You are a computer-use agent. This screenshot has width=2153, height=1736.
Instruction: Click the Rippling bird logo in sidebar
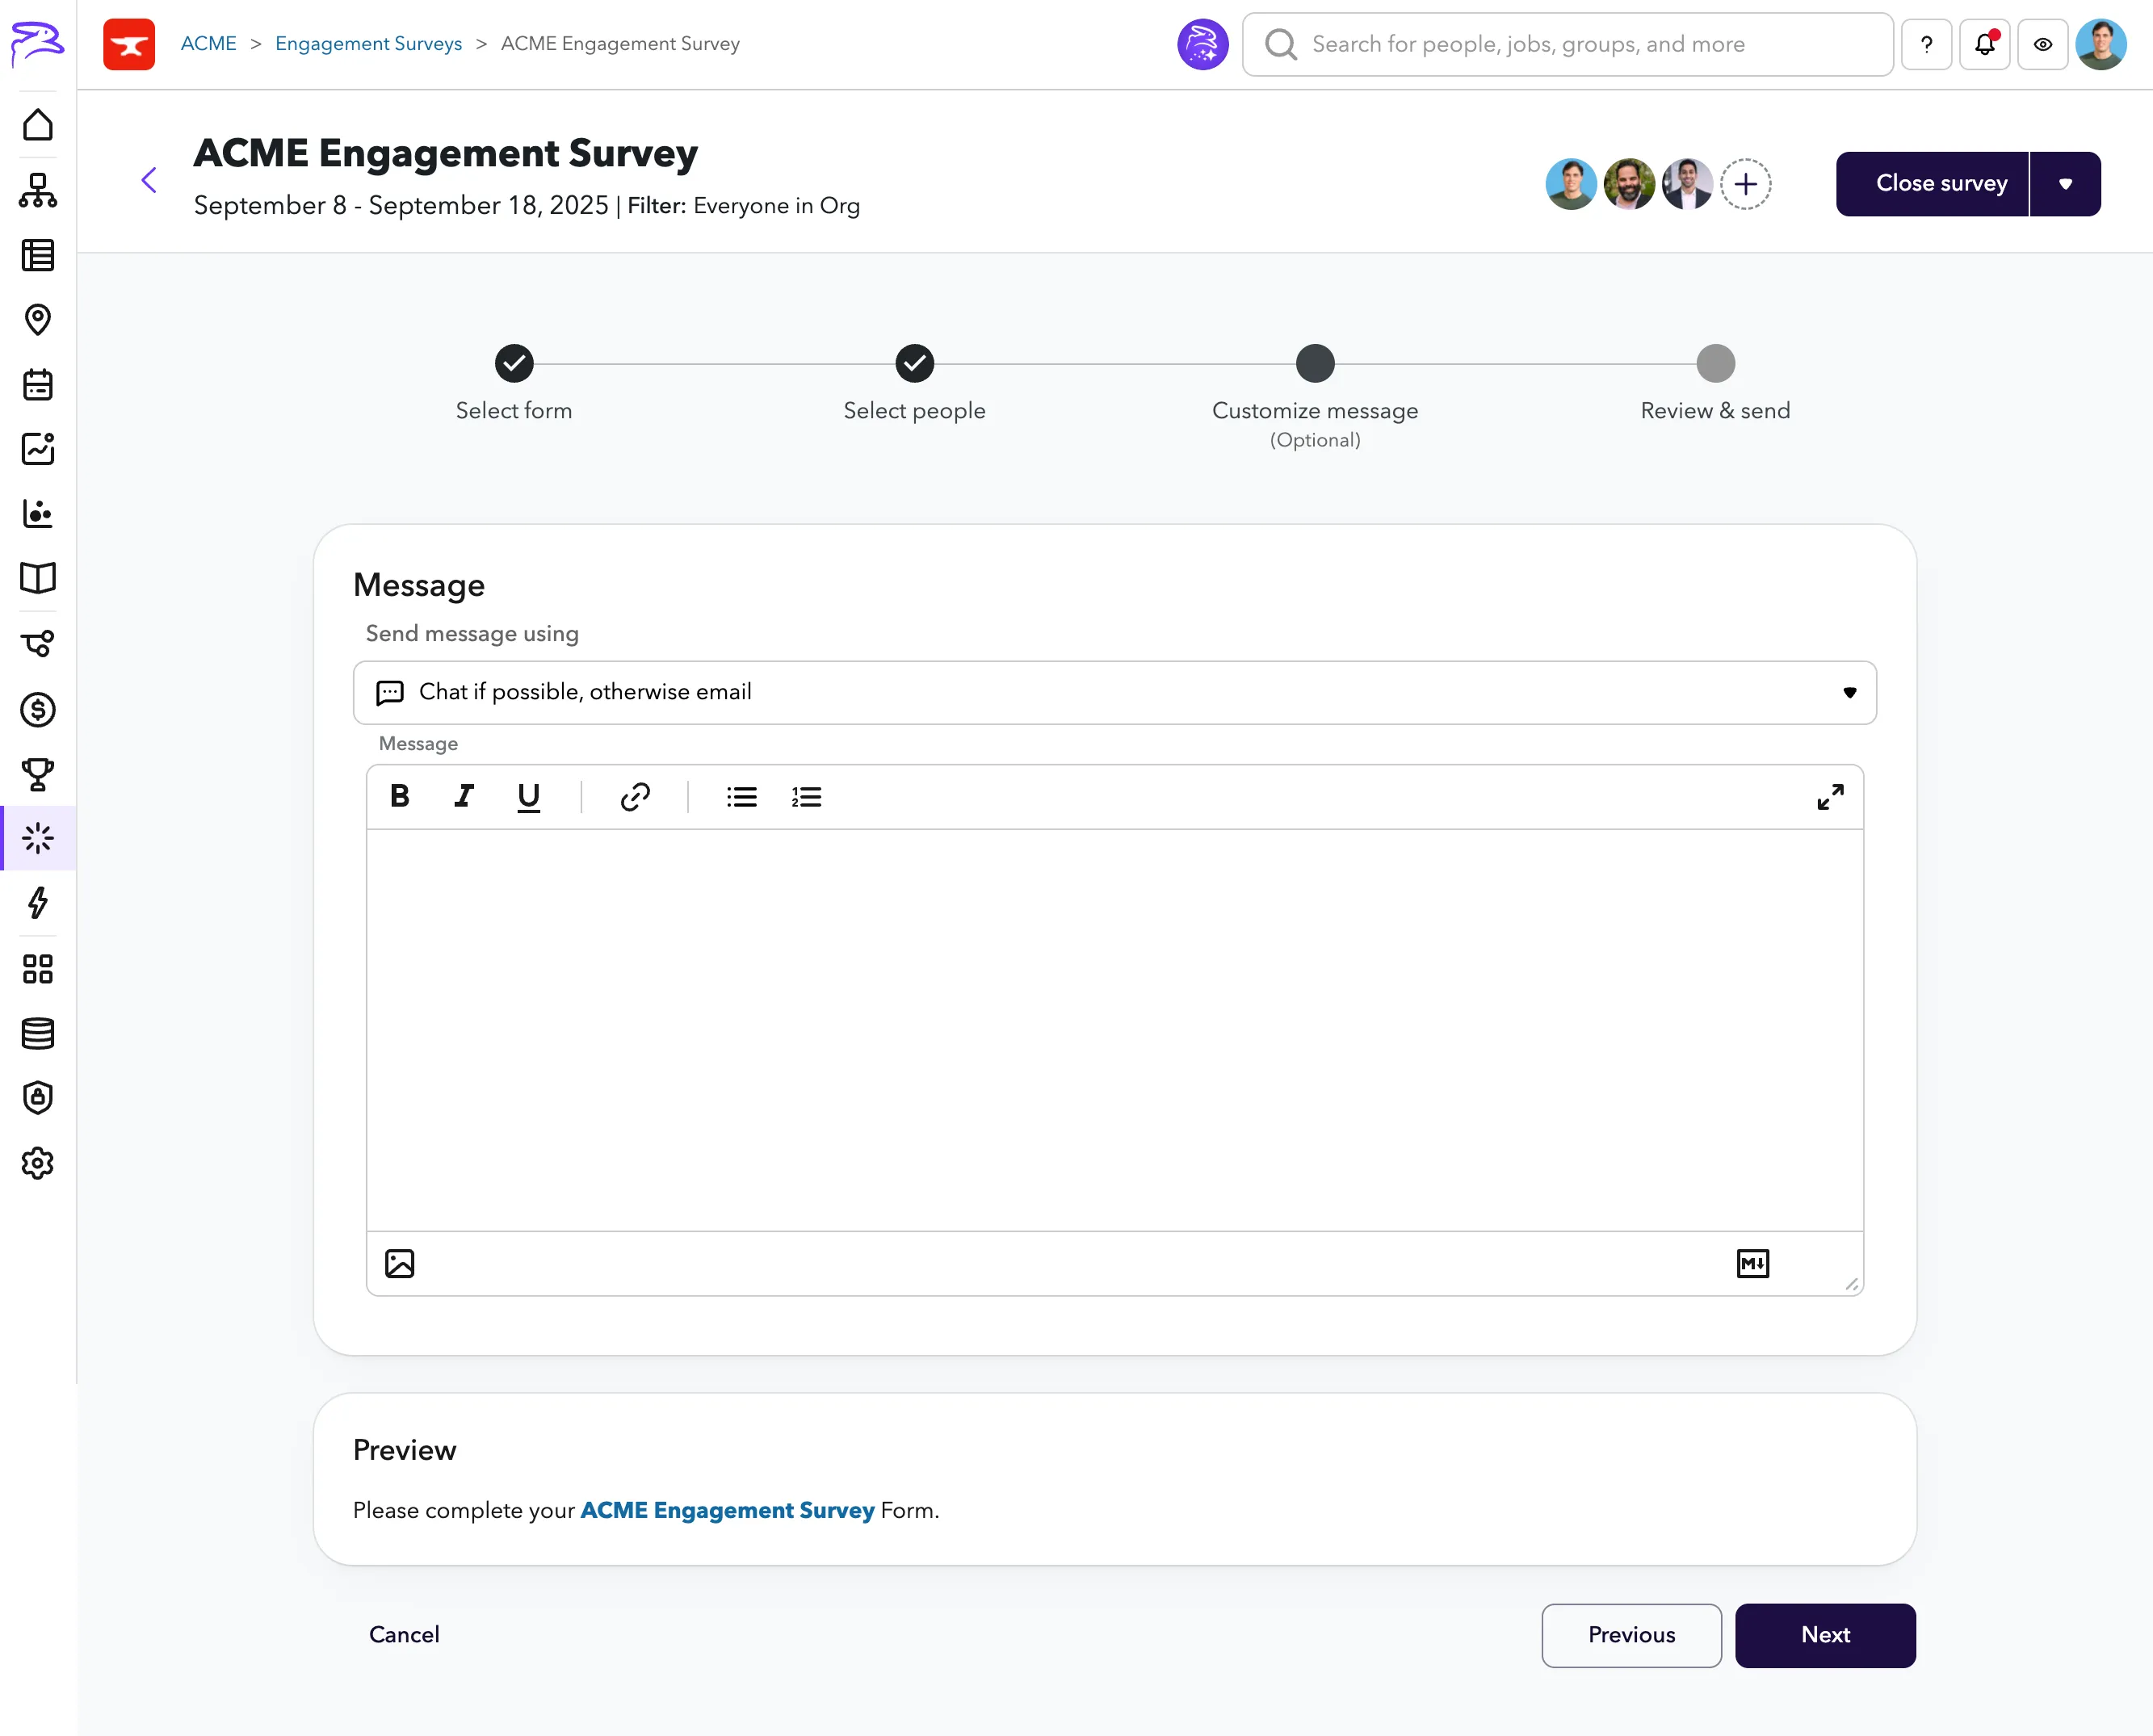tap(38, 44)
